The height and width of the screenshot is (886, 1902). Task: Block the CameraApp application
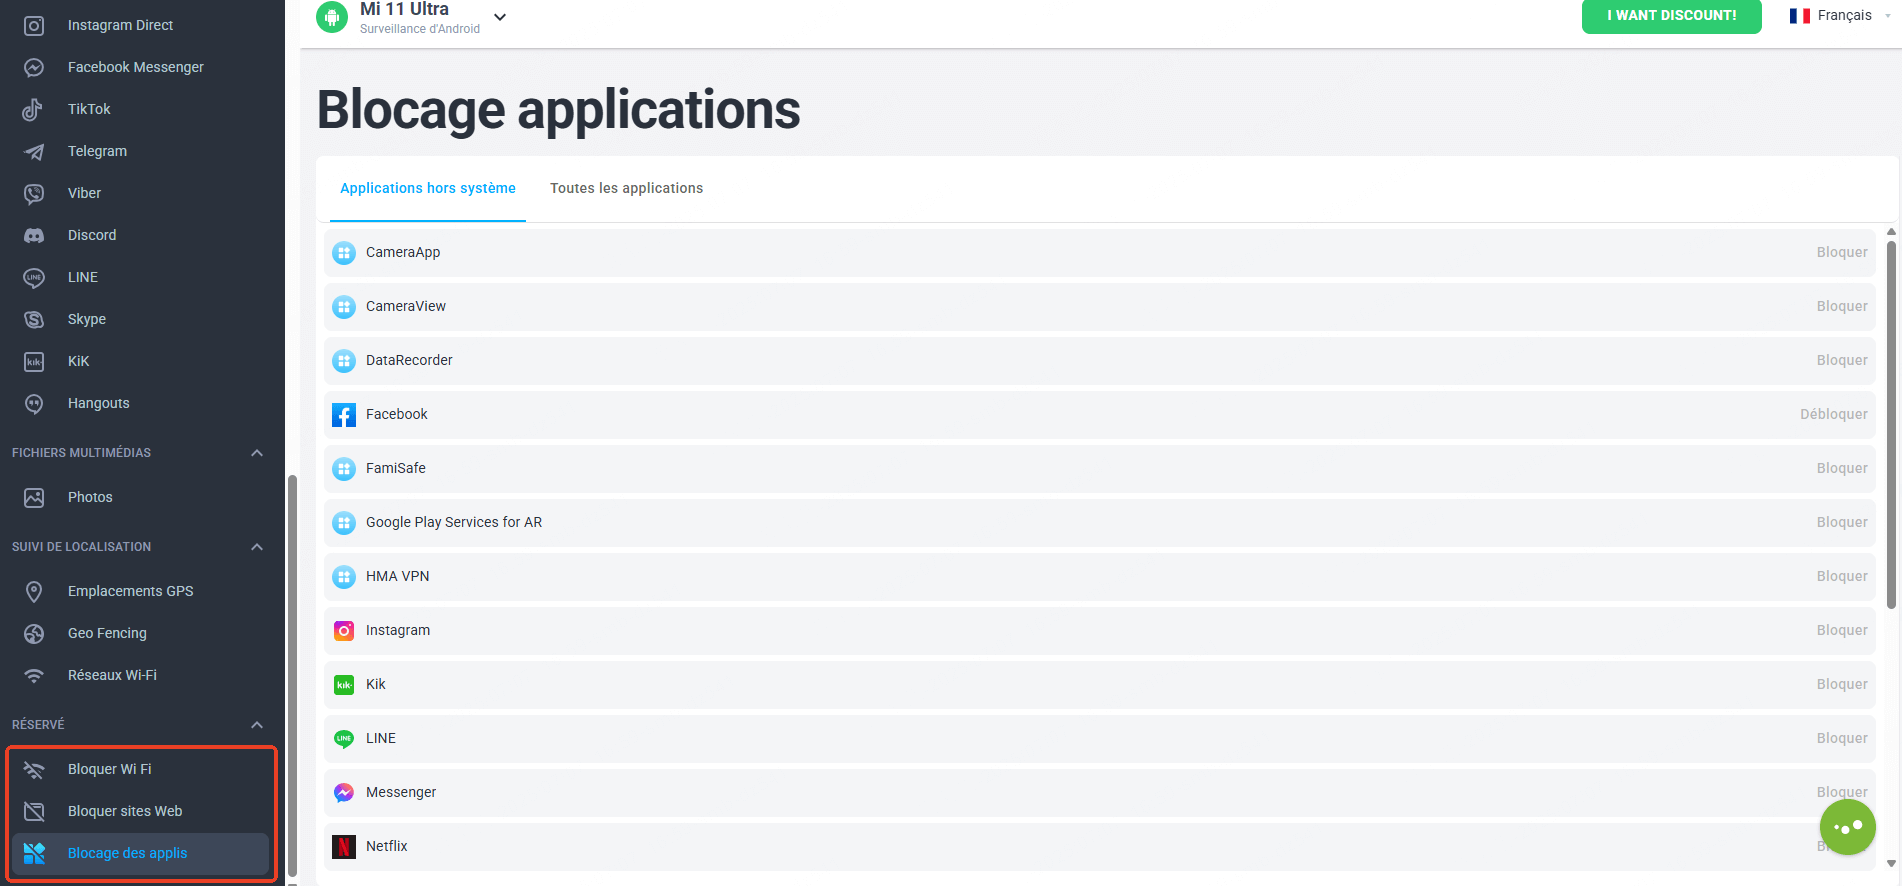1842,252
